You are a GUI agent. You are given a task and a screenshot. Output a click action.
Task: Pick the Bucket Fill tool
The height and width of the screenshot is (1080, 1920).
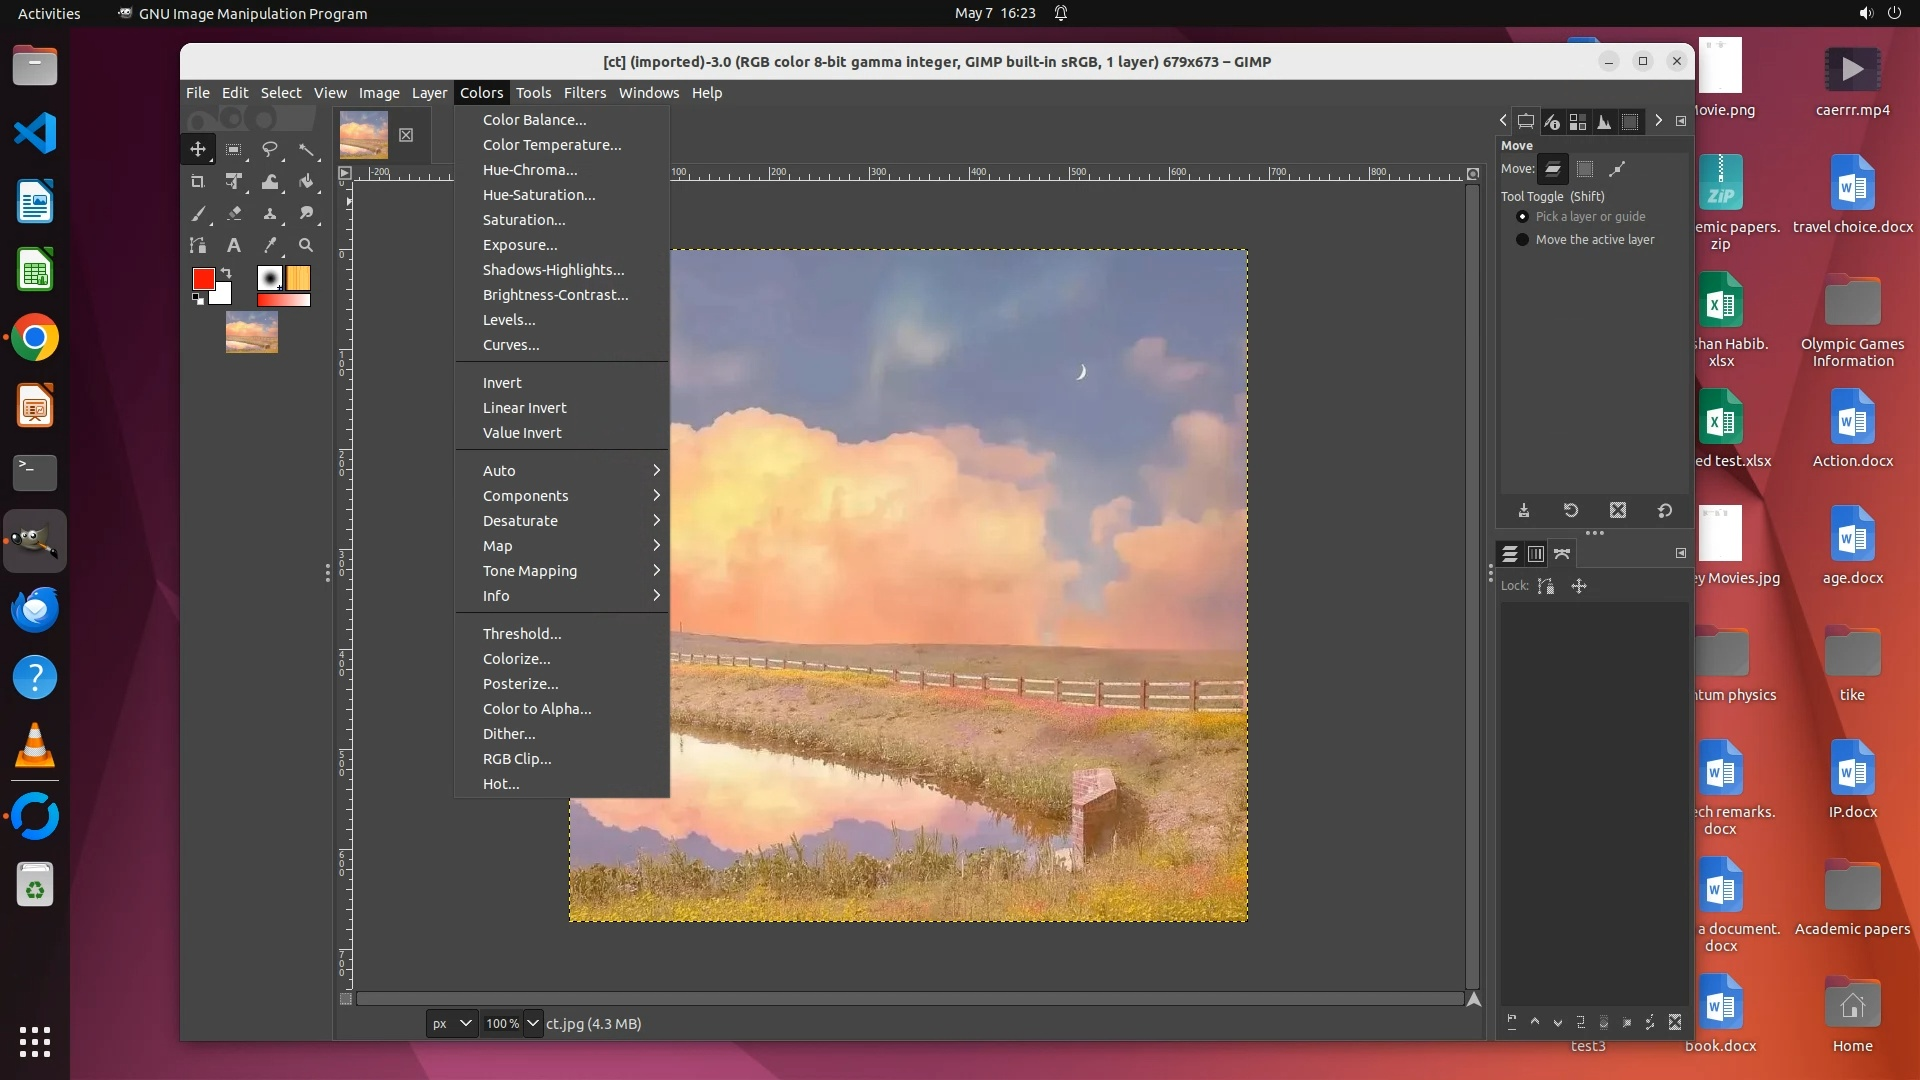tap(306, 182)
